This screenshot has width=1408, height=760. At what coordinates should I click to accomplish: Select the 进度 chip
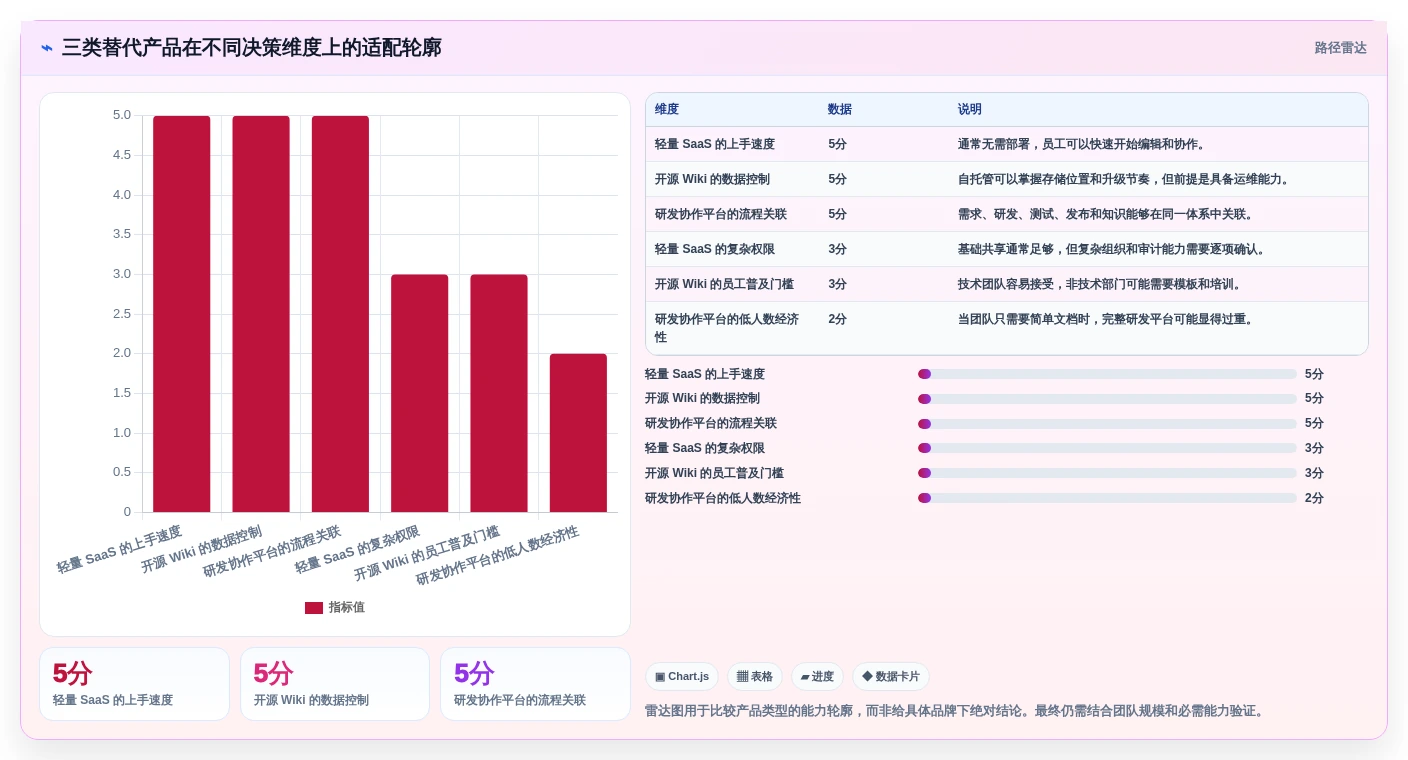[x=817, y=677]
